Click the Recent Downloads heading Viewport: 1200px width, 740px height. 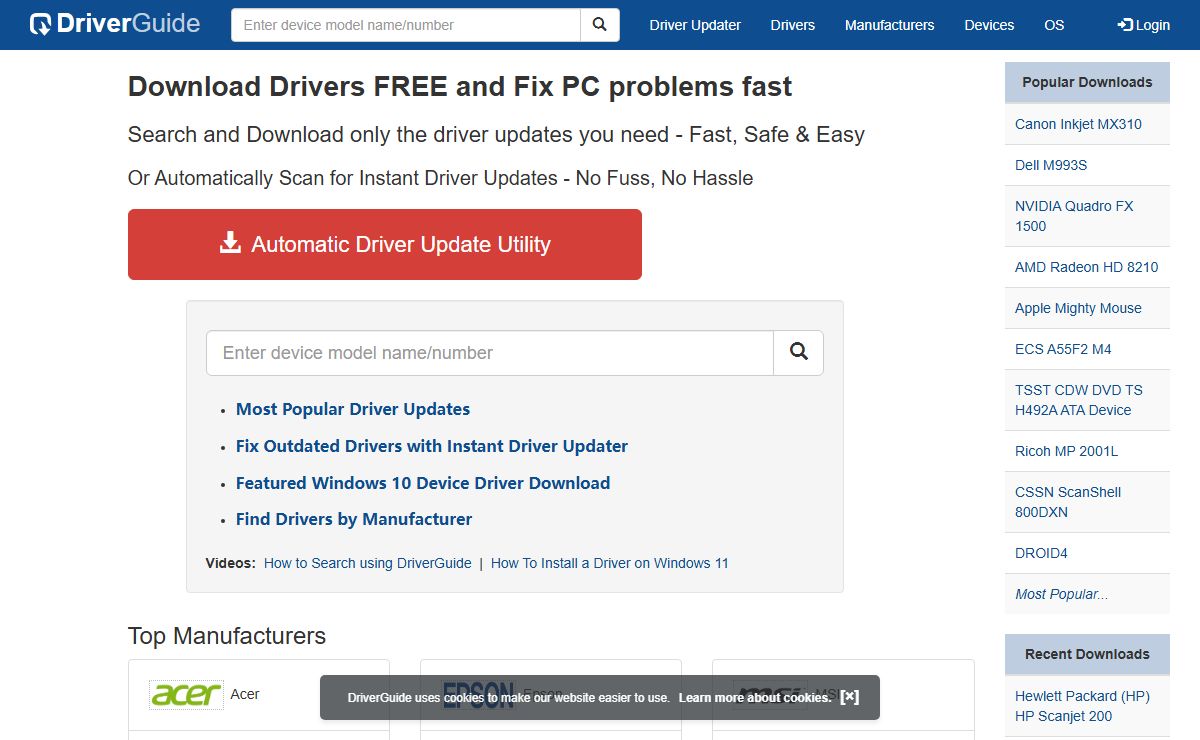1087,654
